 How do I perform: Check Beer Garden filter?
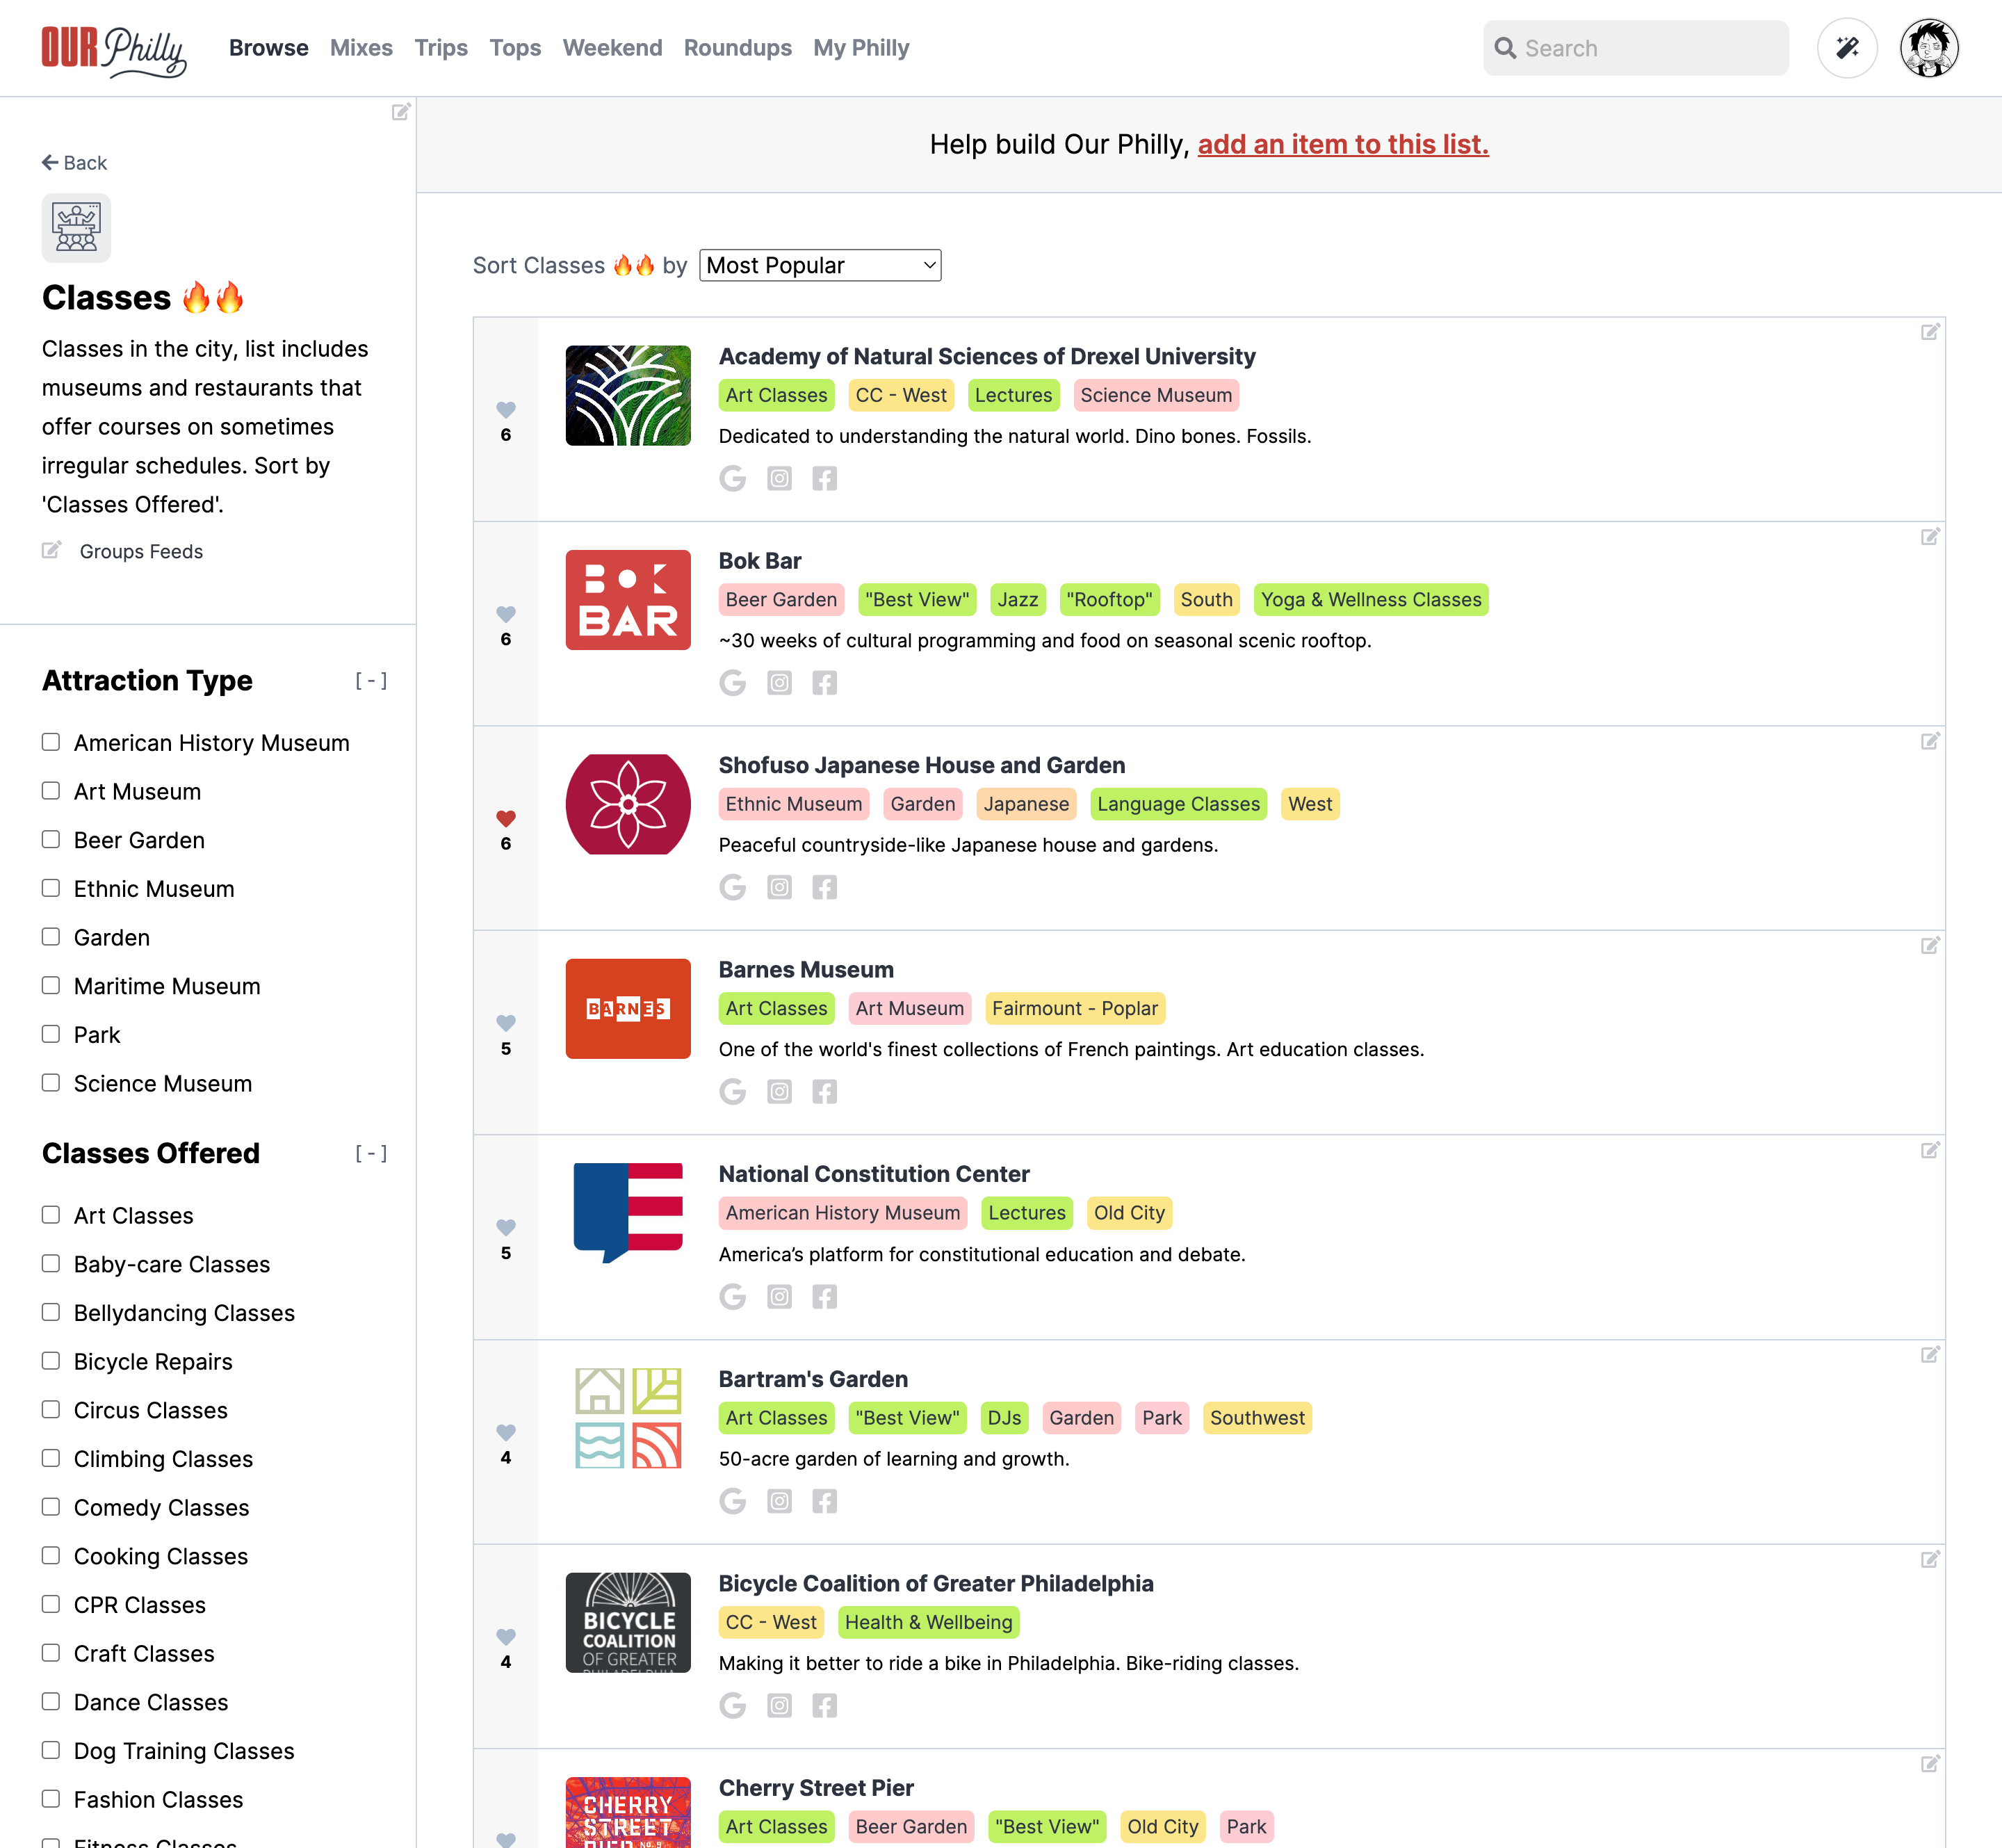(x=51, y=839)
